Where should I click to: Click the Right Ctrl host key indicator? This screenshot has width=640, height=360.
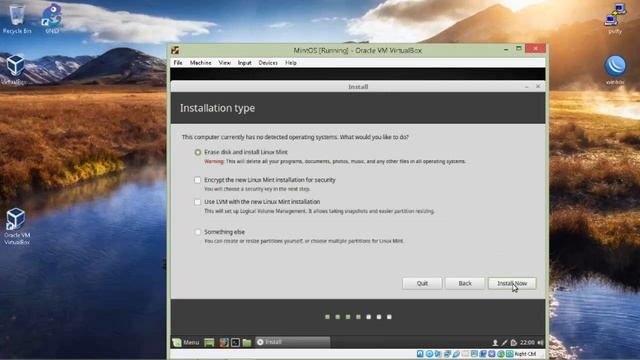pos(525,354)
